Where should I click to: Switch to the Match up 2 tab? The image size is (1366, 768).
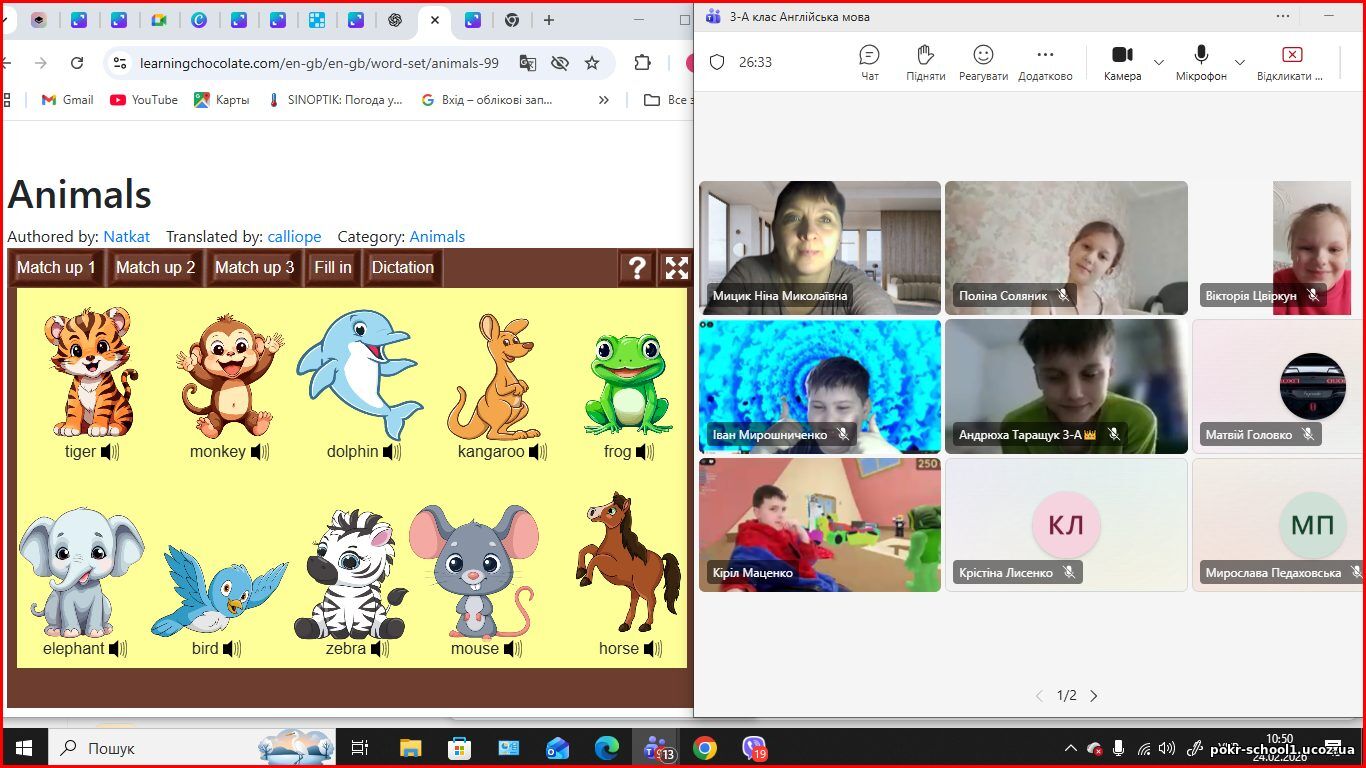155,268
